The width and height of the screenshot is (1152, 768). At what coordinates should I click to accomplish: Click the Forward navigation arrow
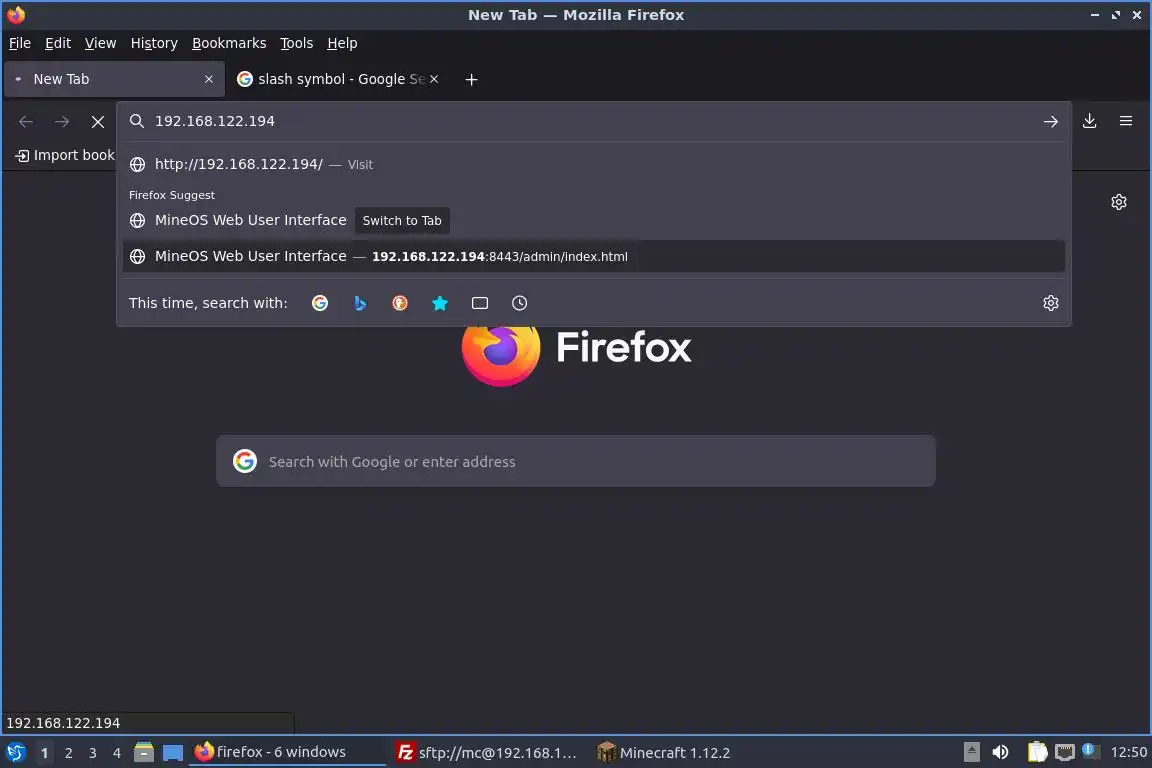click(62, 121)
